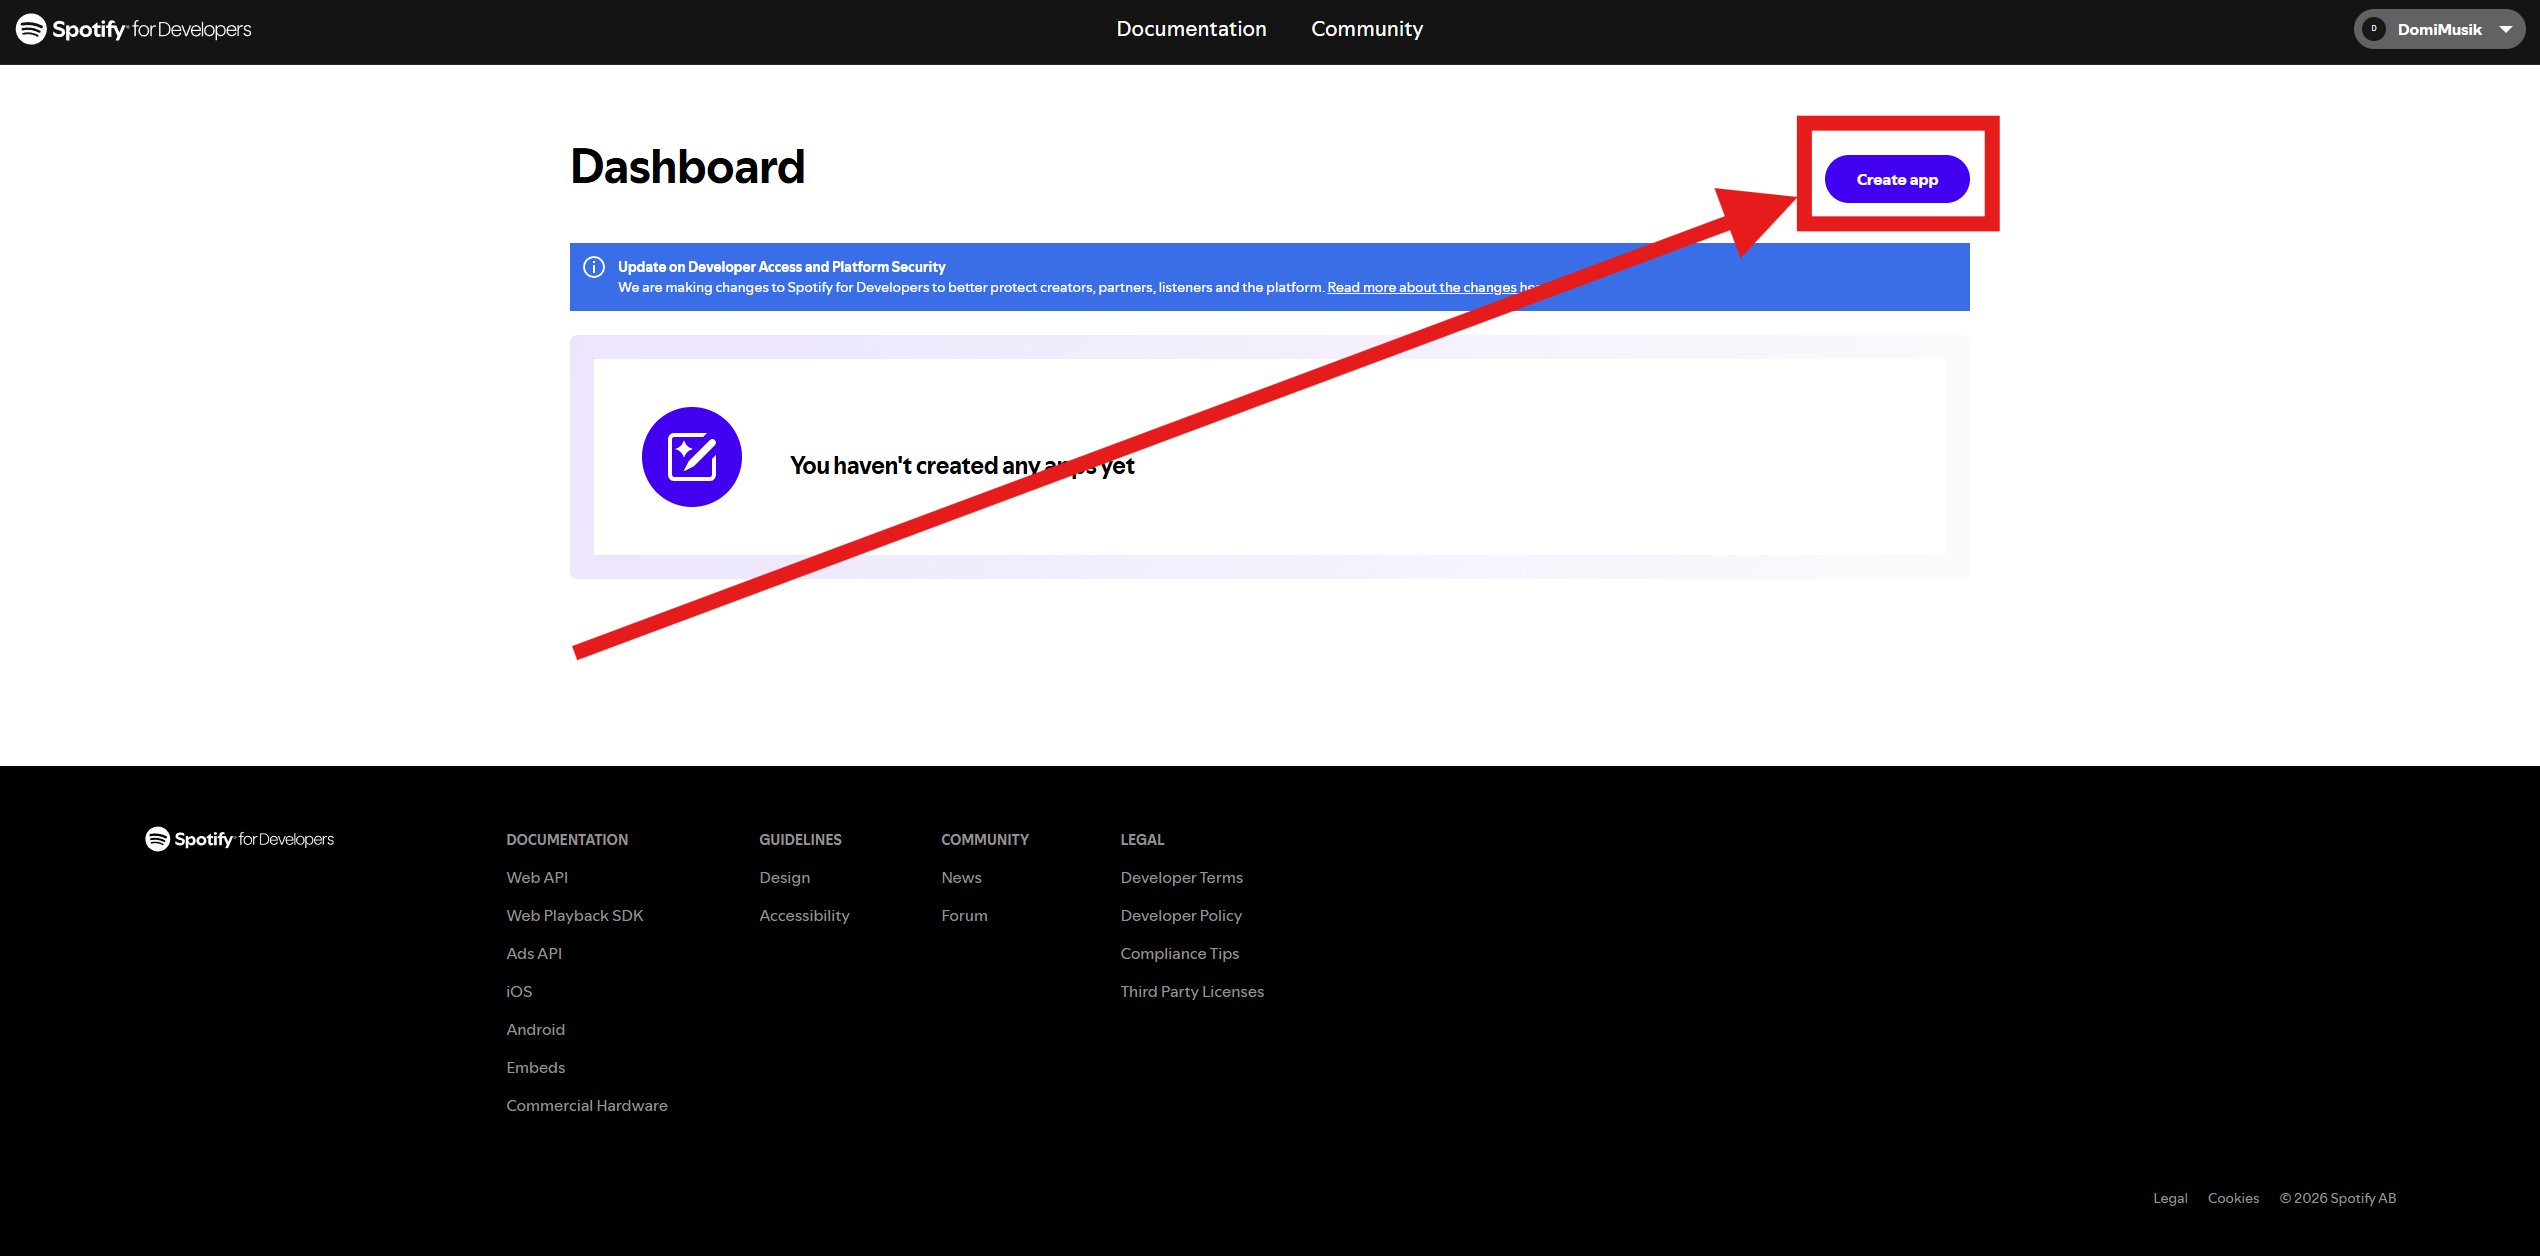Screen dimensions: 2540x1256
Task: Click the Cookies link at page bottom
Action: (x=2233, y=1197)
